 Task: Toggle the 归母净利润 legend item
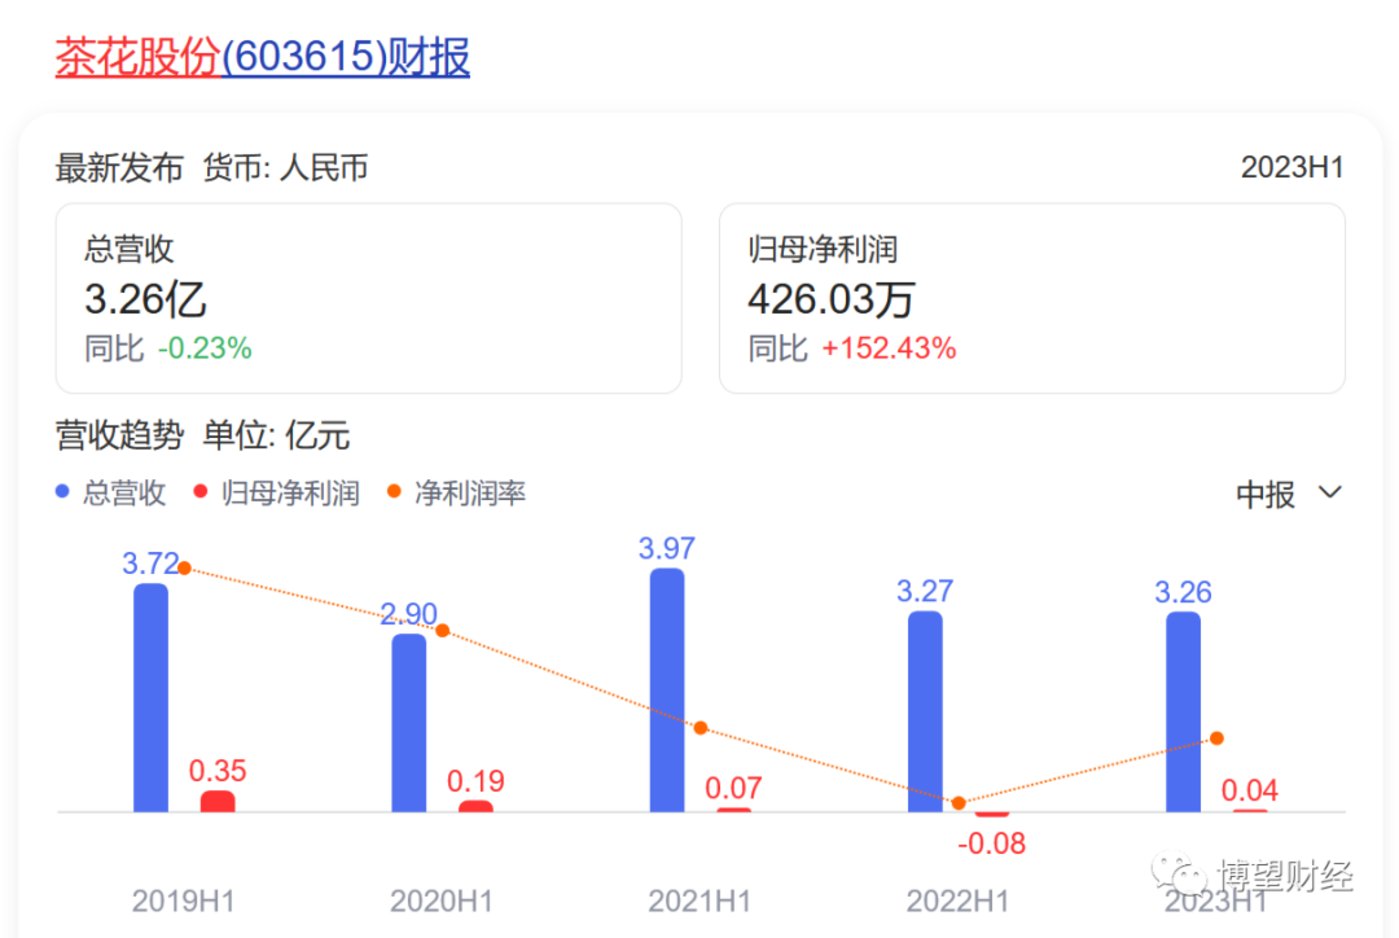tap(276, 493)
